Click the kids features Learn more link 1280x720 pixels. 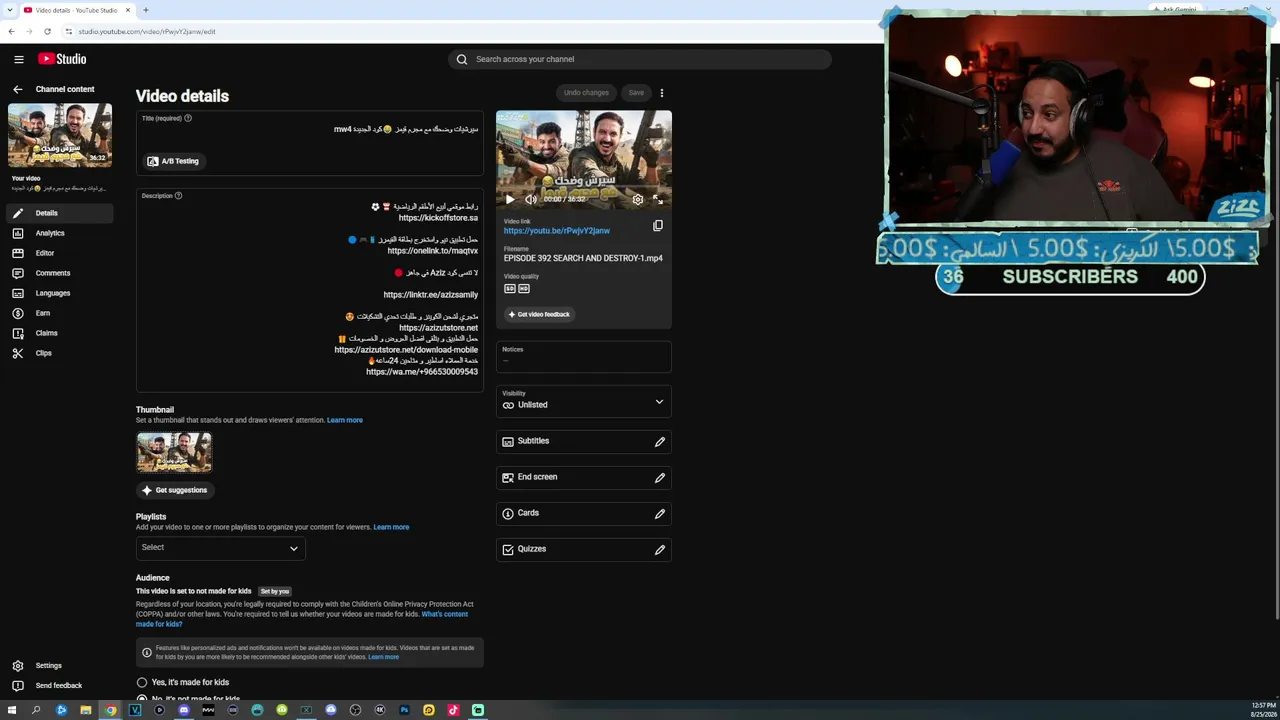pos(384,657)
